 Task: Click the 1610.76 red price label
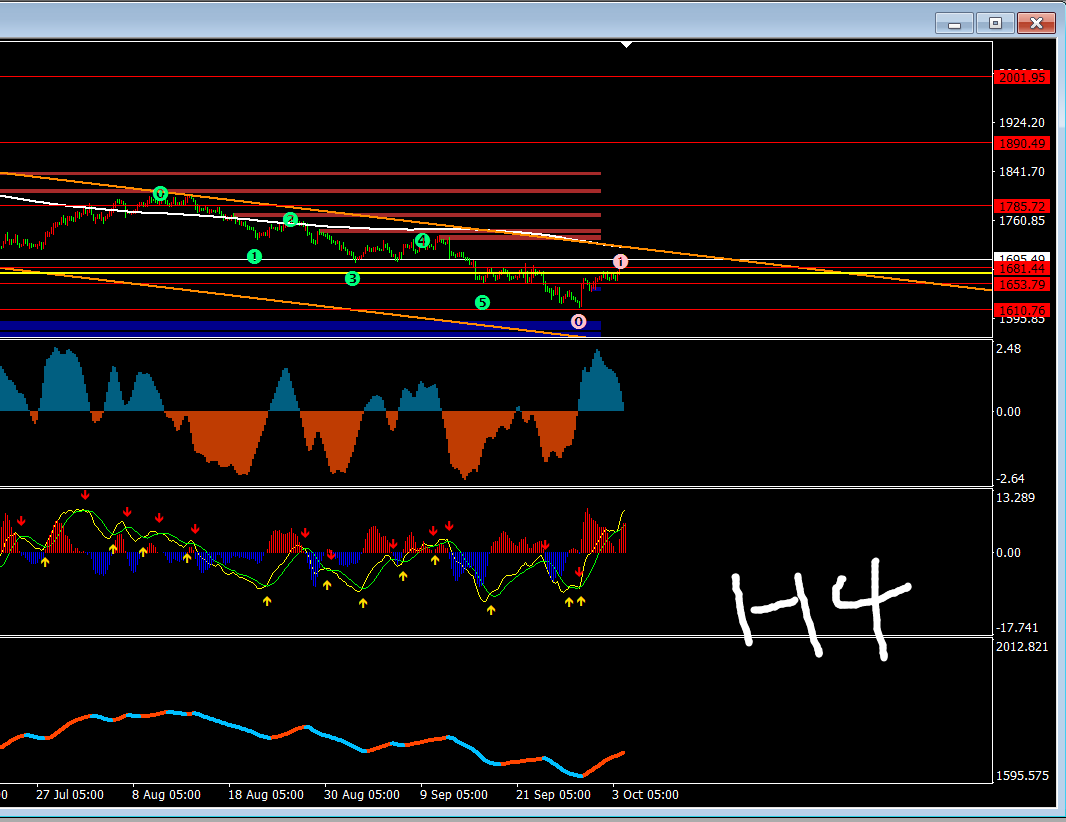coord(1020,310)
